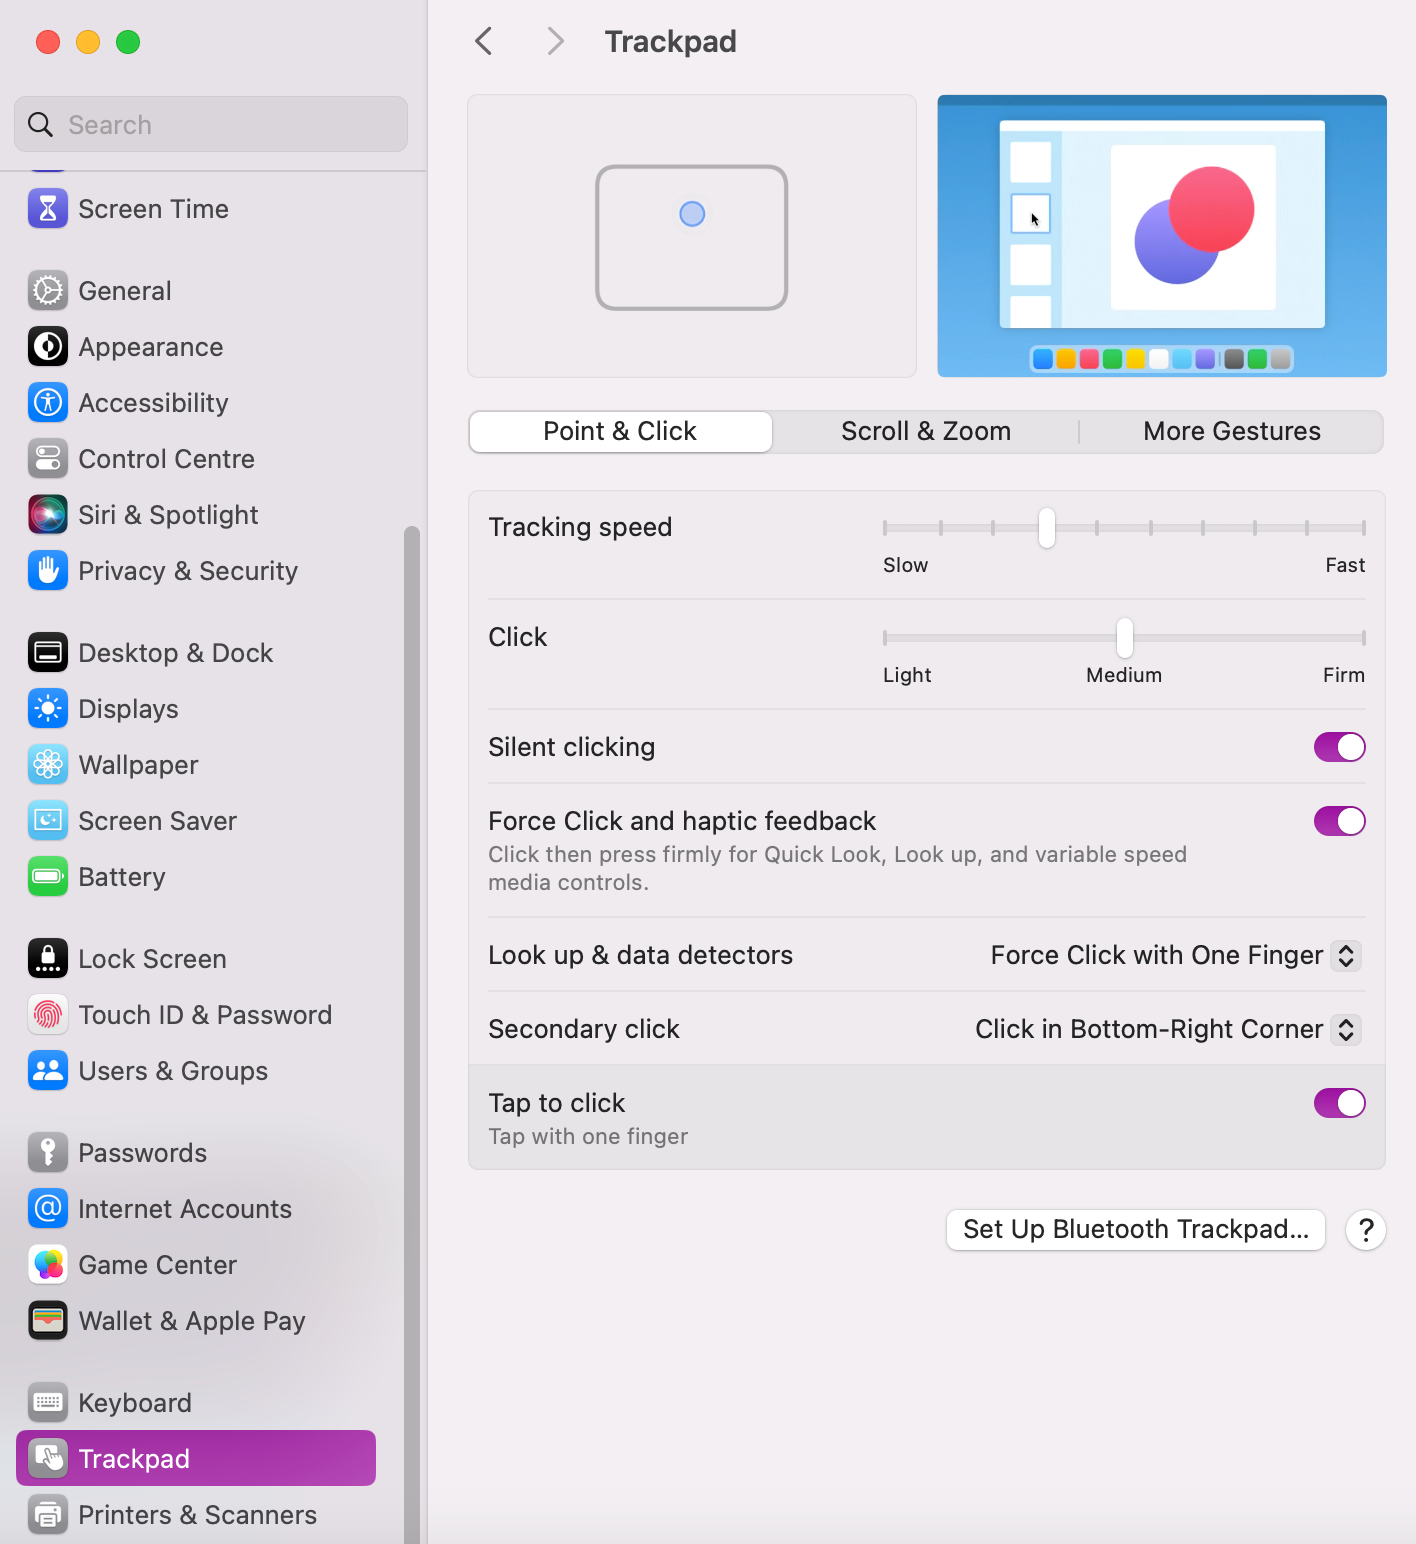Open the More Gestures tab
Screen dimensions: 1416x1544
(x=1231, y=430)
